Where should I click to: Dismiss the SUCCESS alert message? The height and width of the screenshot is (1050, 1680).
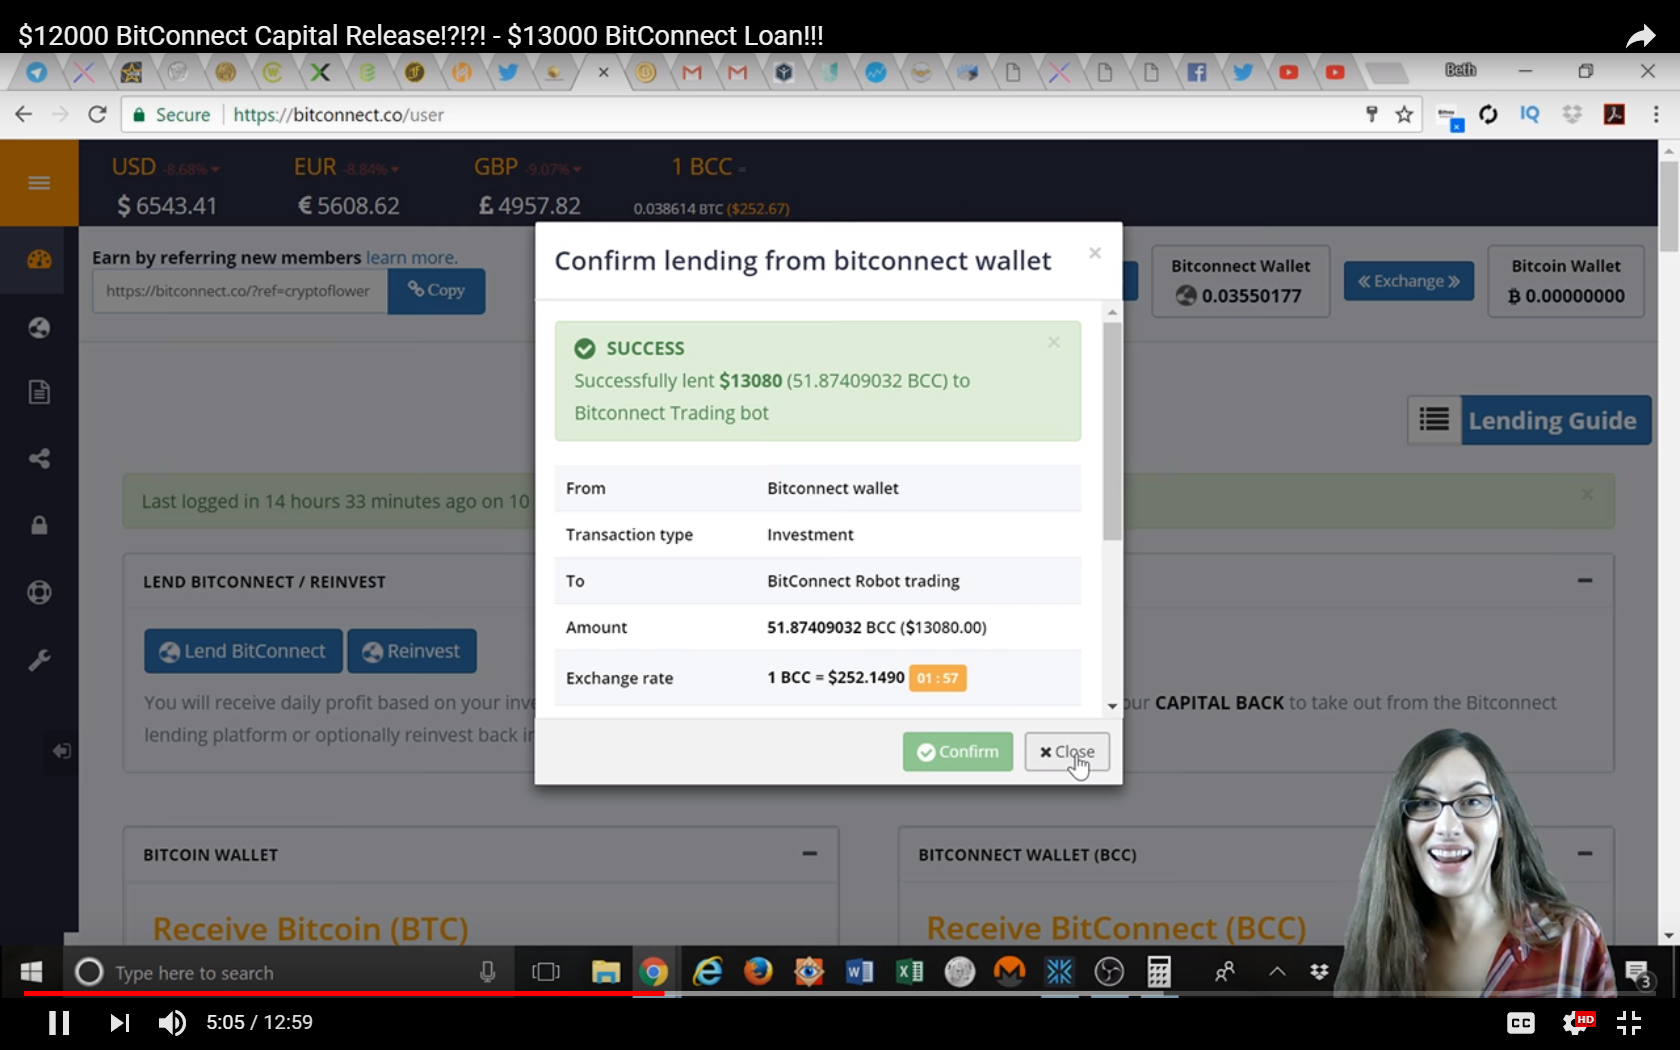click(1054, 343)
